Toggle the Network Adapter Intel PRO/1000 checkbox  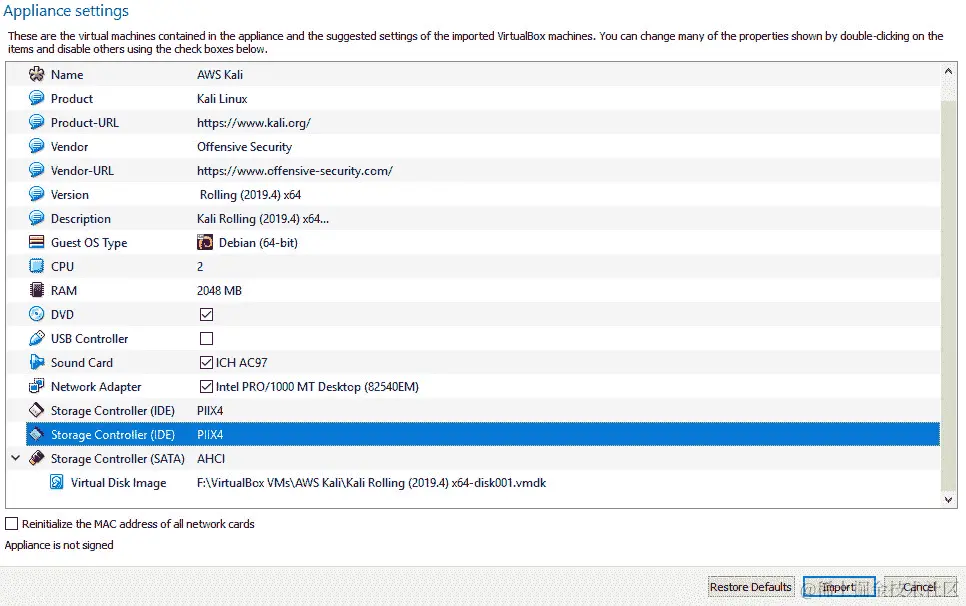[x=206, y=387]
